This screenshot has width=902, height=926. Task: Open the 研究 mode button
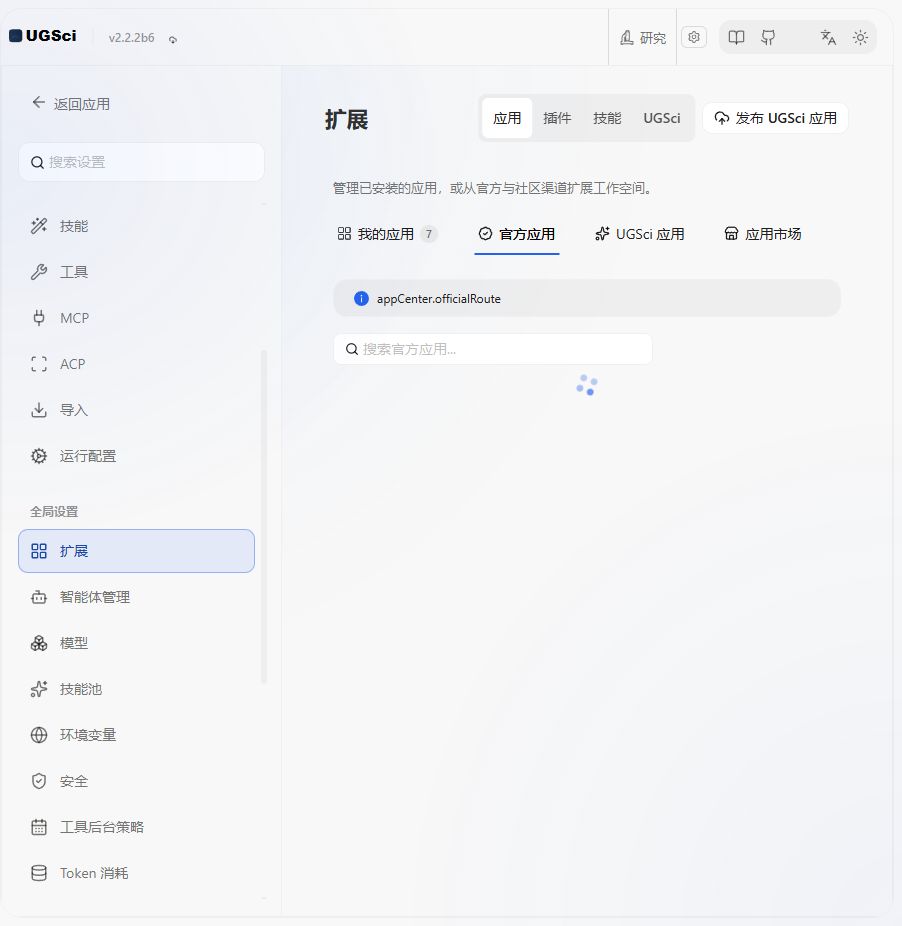pos(643,38)
